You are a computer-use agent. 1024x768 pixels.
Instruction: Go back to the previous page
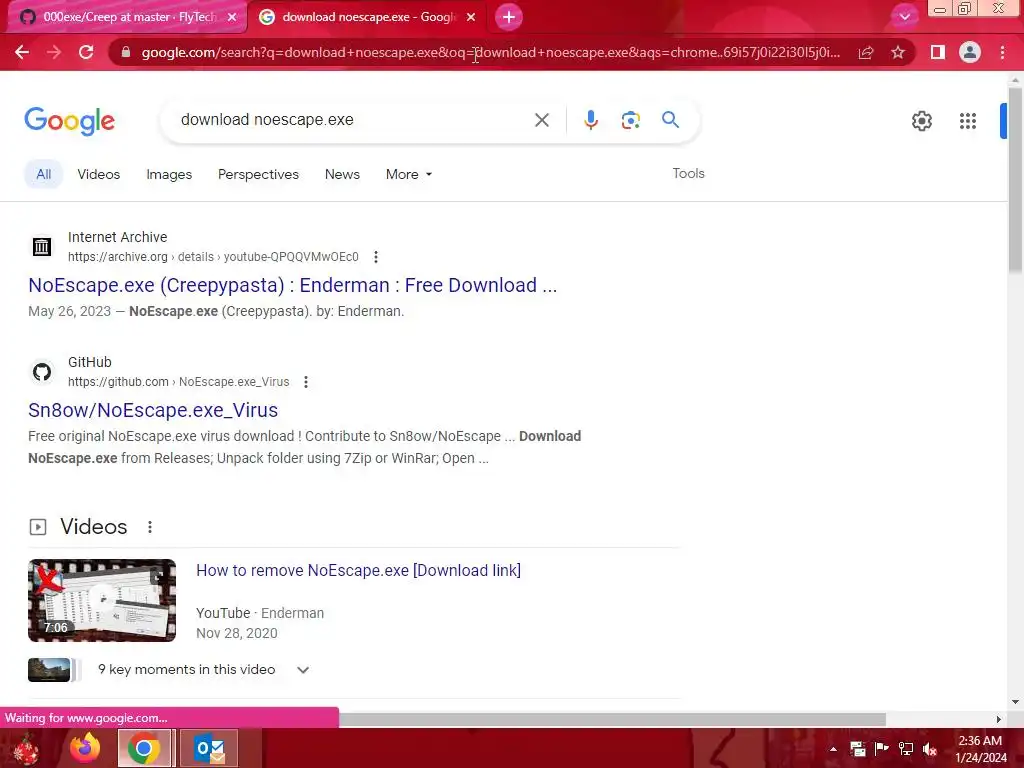coord(22,52)
